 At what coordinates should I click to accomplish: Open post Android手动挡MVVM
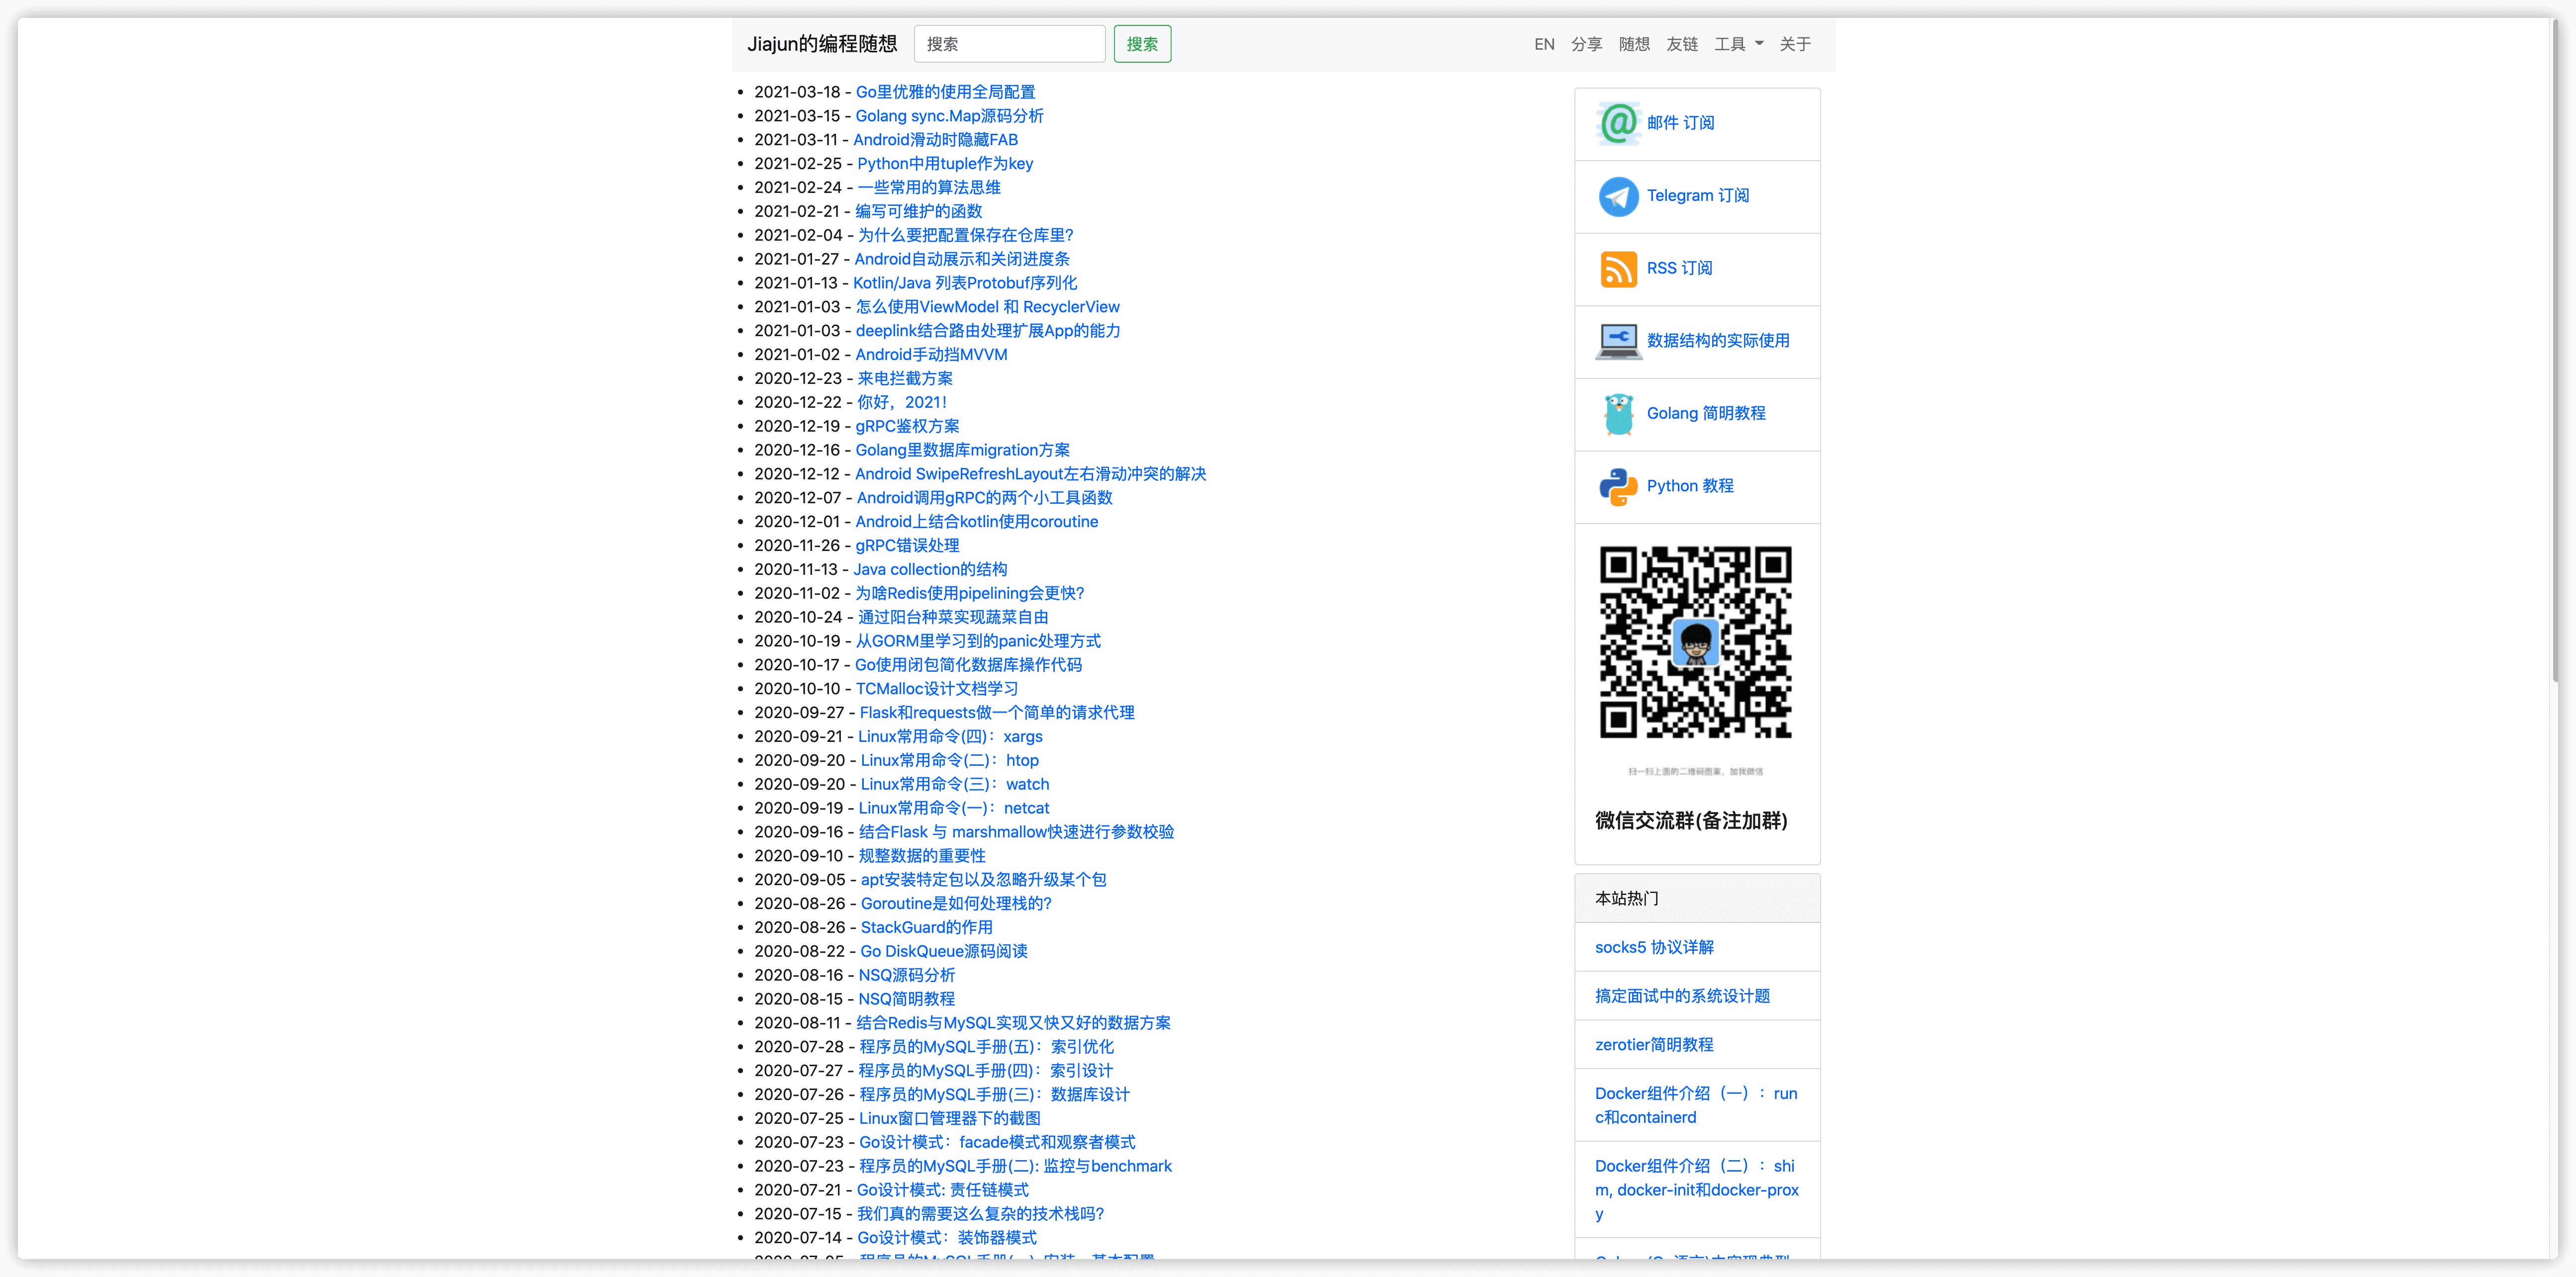click(x=931, y=355)
